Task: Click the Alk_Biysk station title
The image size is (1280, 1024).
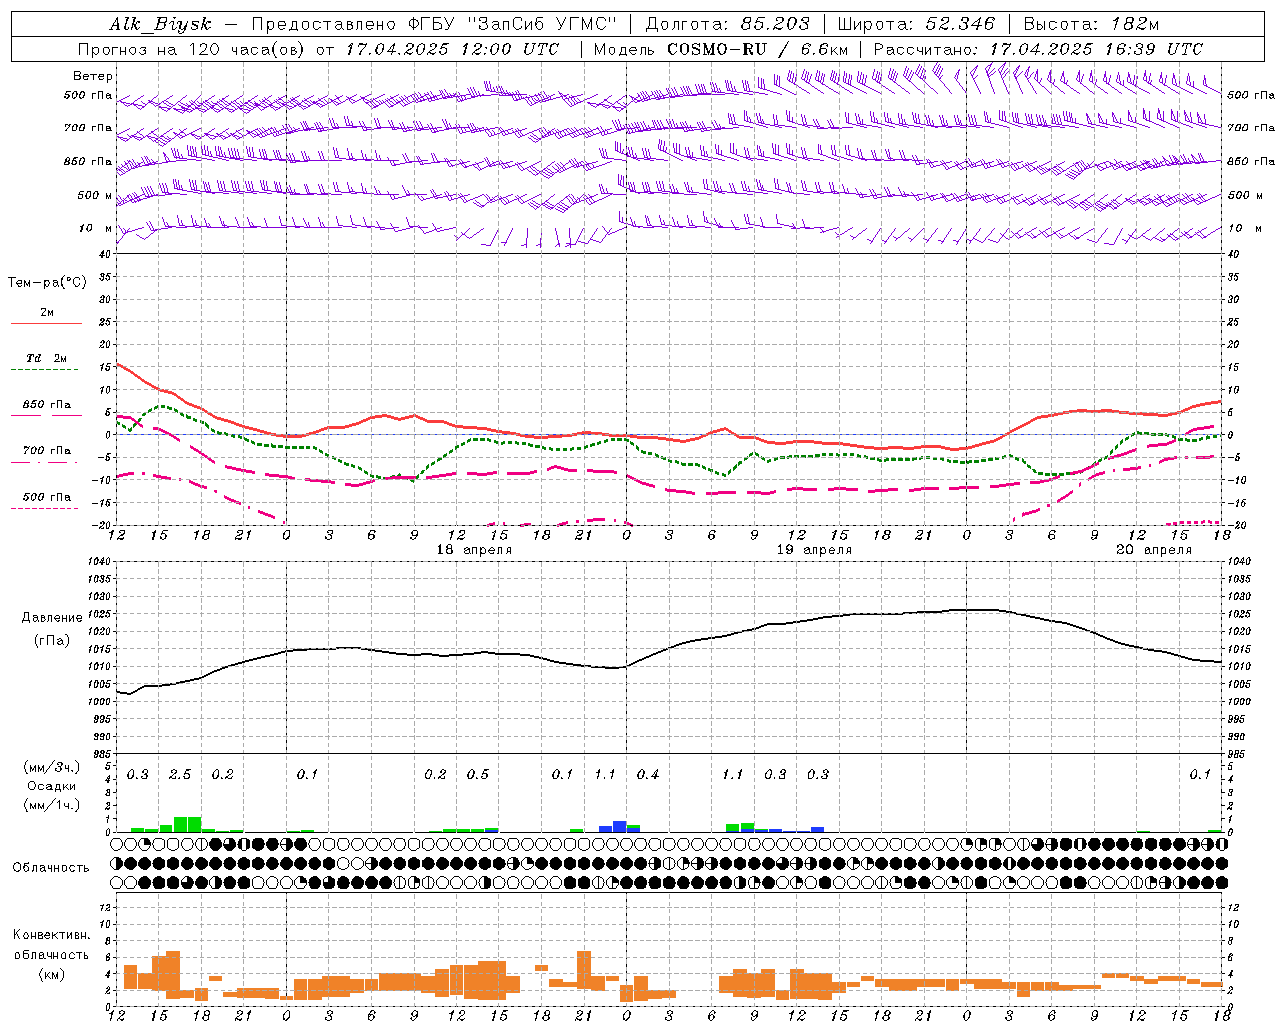Action: coord(160,24)
